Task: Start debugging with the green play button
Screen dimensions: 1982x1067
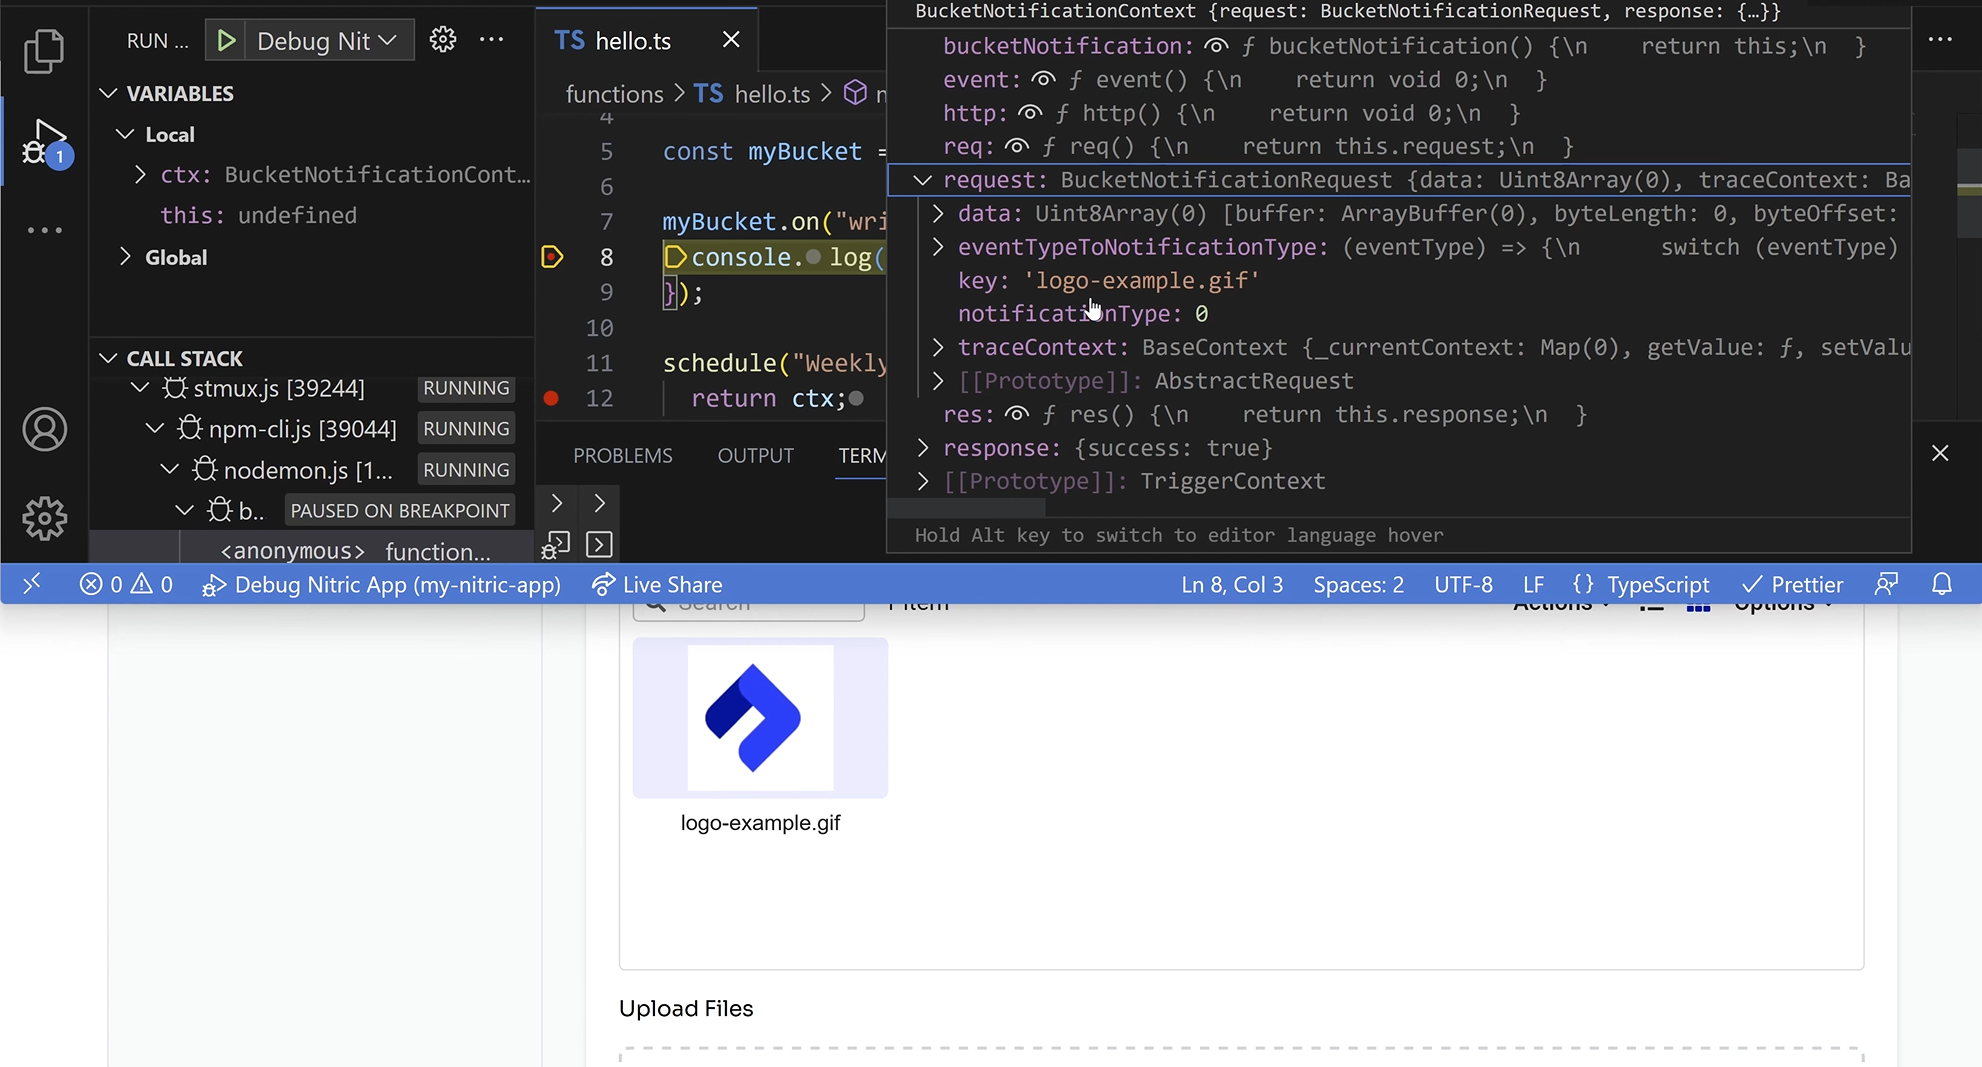Action: pyautogui.click(x=225, y=39)
